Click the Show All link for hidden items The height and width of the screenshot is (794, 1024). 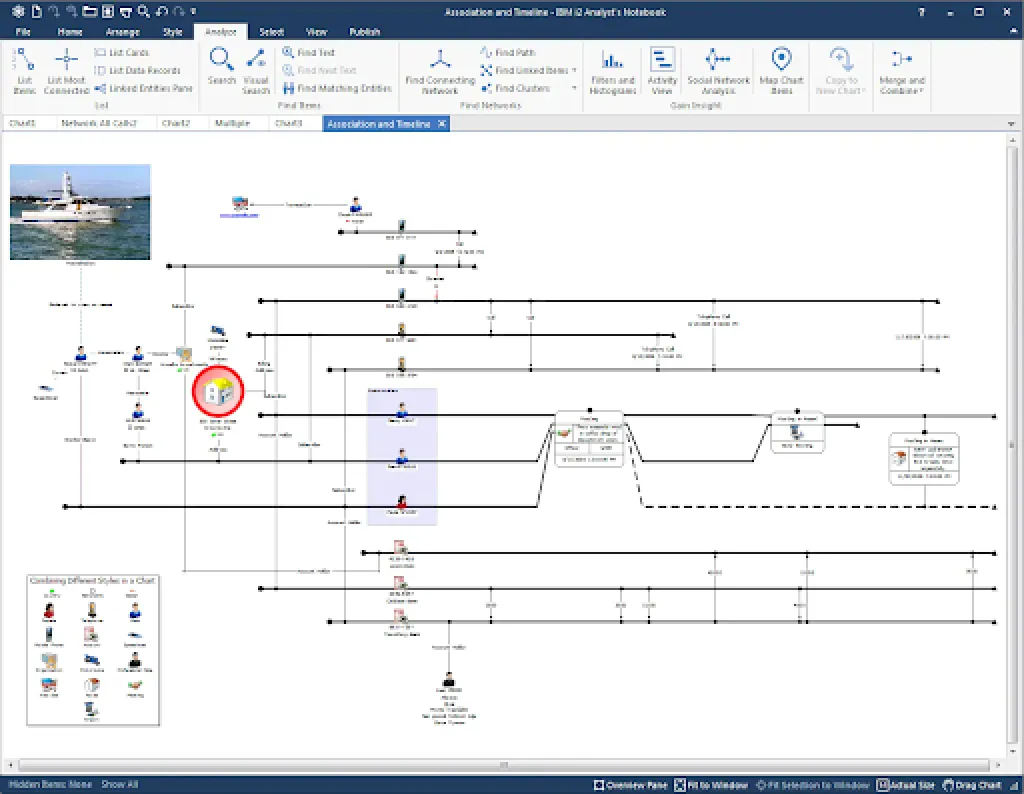pos(119,784)
